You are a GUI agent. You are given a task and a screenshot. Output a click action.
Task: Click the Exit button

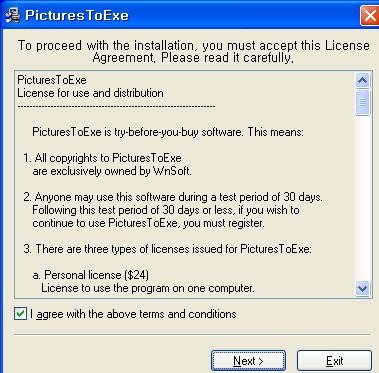point(334,361)
